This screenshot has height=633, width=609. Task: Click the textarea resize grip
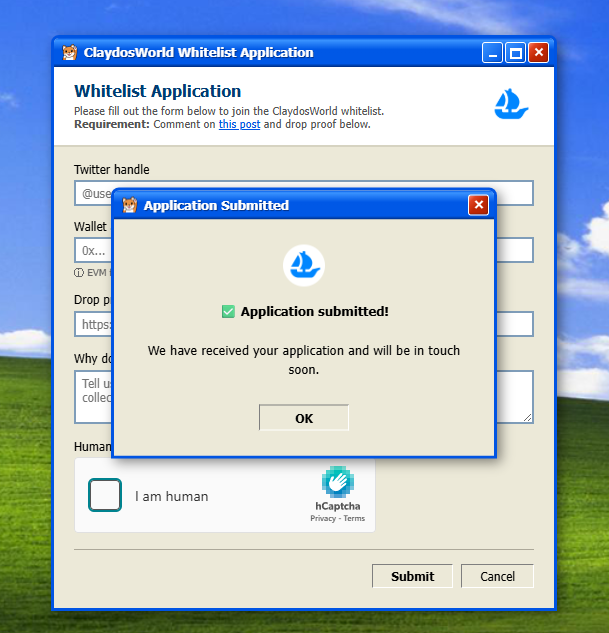coord(527,418)
